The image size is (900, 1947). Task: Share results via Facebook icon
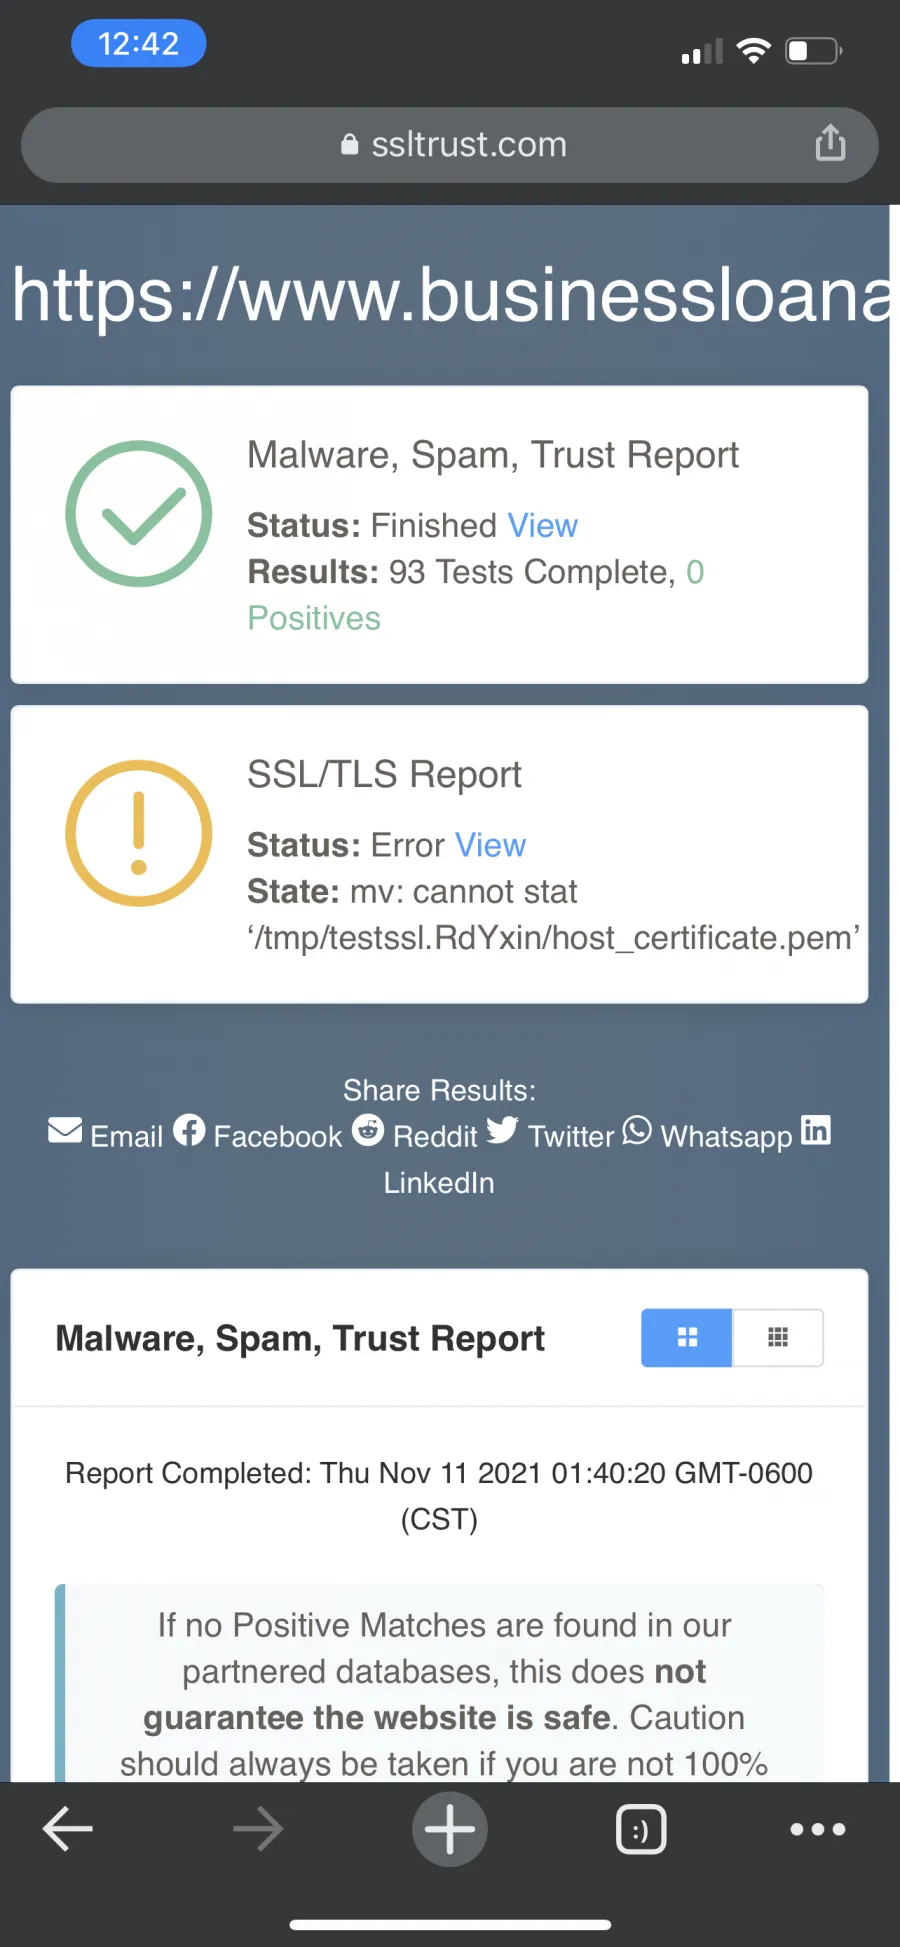pyautogui.click(x=189, y=1131)
